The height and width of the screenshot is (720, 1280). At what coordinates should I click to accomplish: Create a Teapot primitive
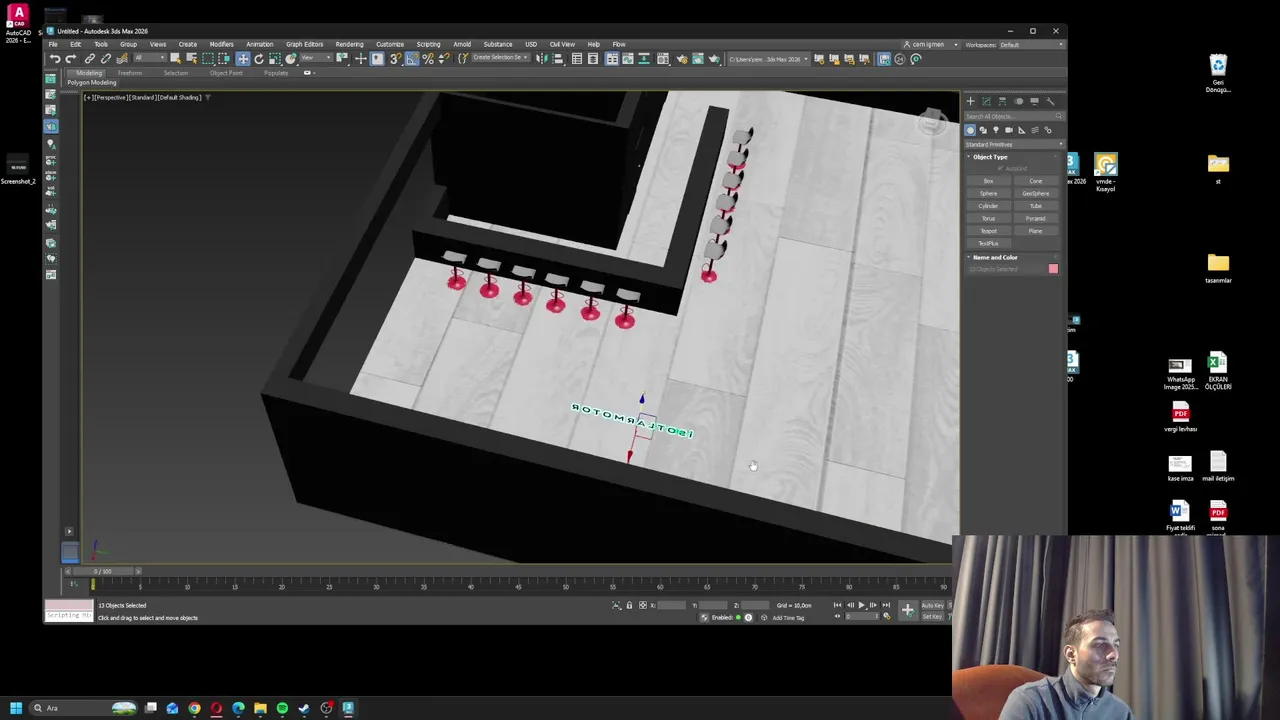[x=988, y=231]
